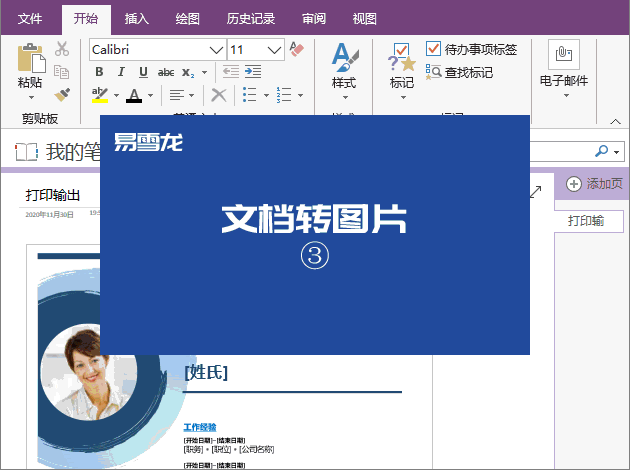
Task: Click the Delete X icon
Action: pos(219,95)
